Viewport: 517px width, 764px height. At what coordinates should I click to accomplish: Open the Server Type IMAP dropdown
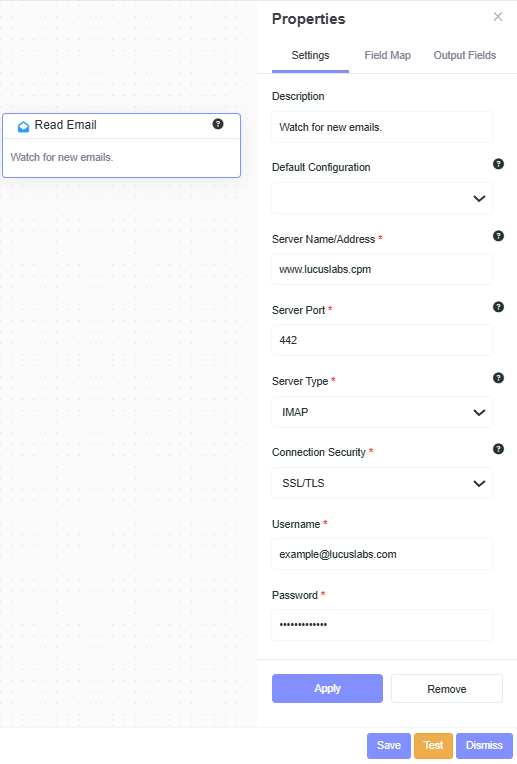point(383,412)
